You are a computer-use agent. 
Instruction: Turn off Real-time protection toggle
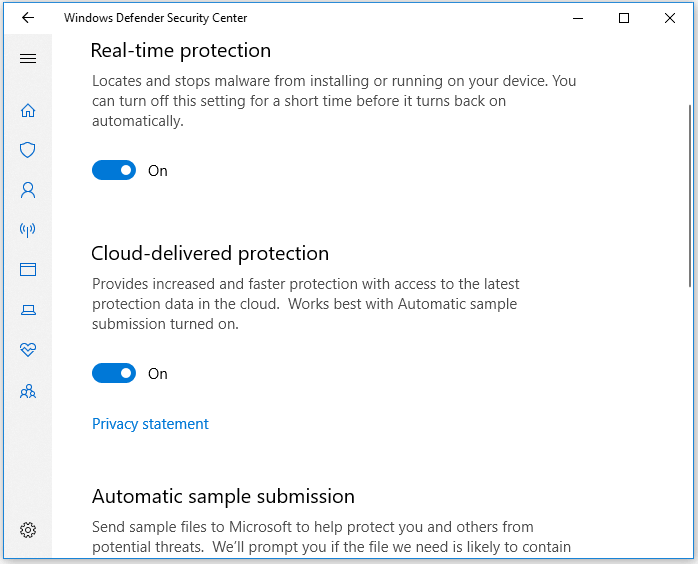tap(114, 171)
